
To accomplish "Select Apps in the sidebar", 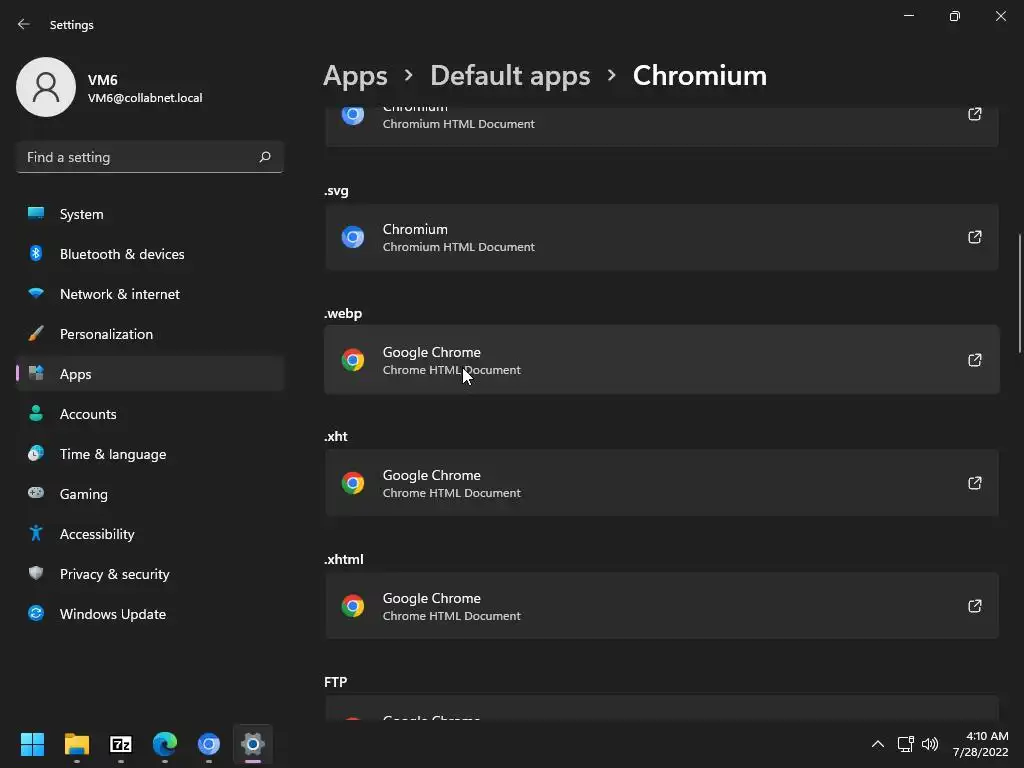I will click(150, 374).
